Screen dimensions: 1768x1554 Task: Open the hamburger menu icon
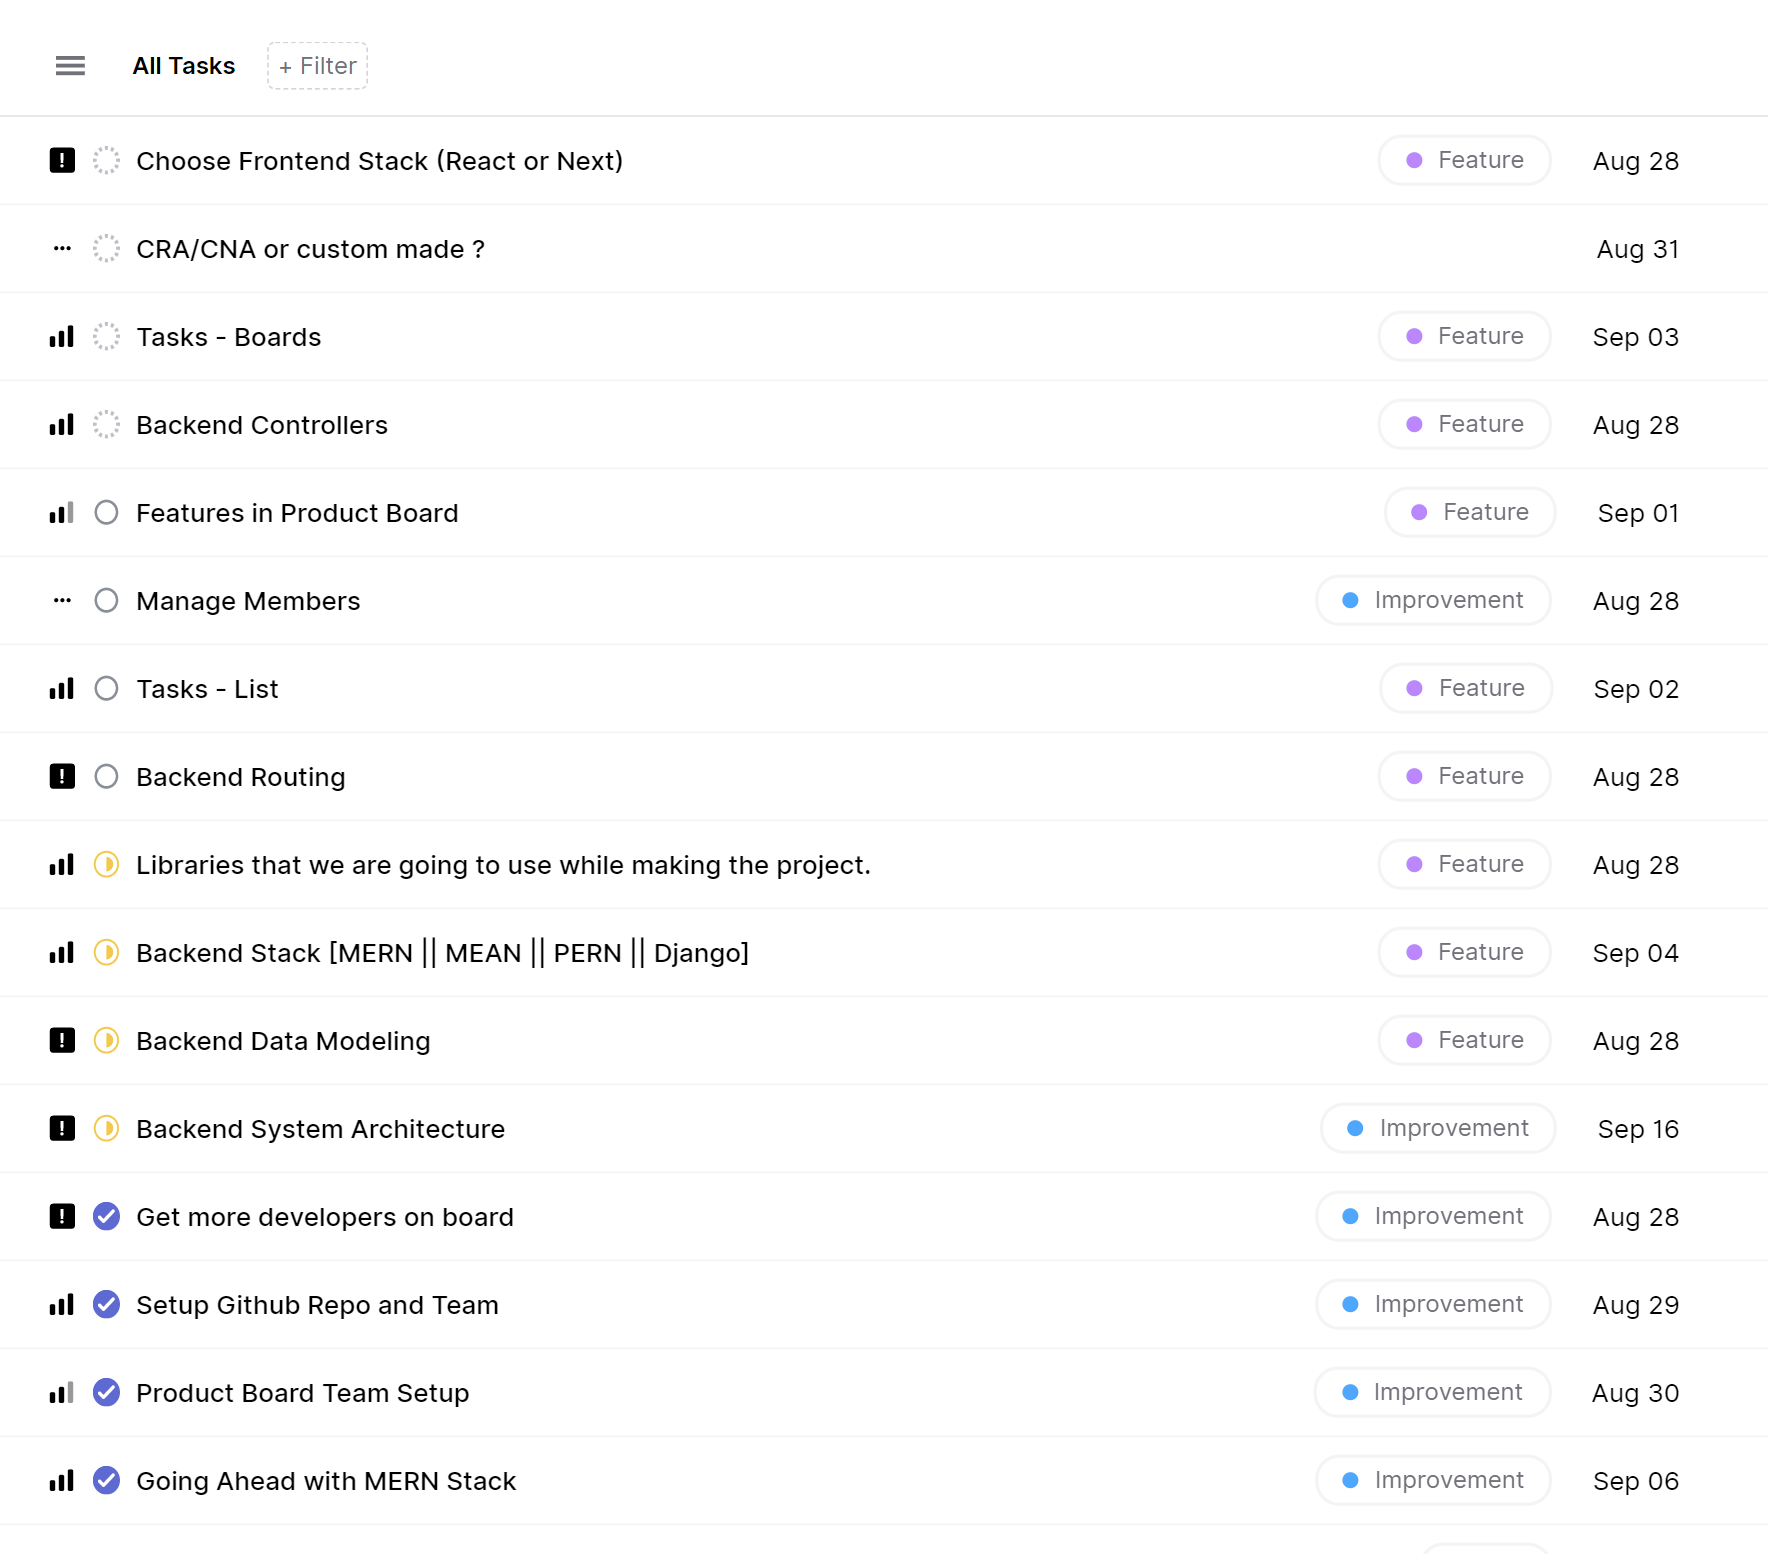(70, 66)
